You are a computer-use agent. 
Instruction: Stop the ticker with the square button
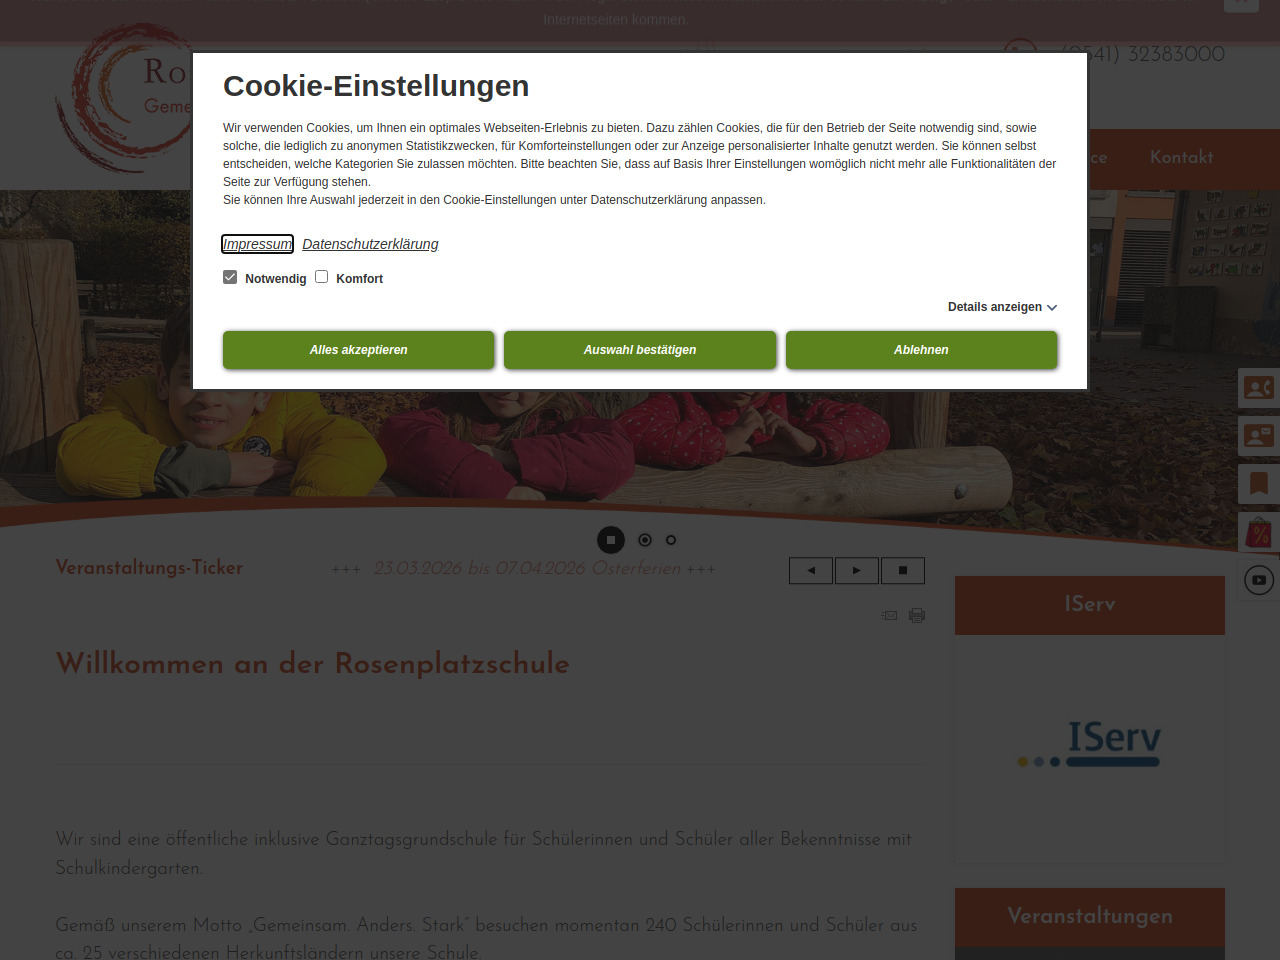[x=903, y=570]
